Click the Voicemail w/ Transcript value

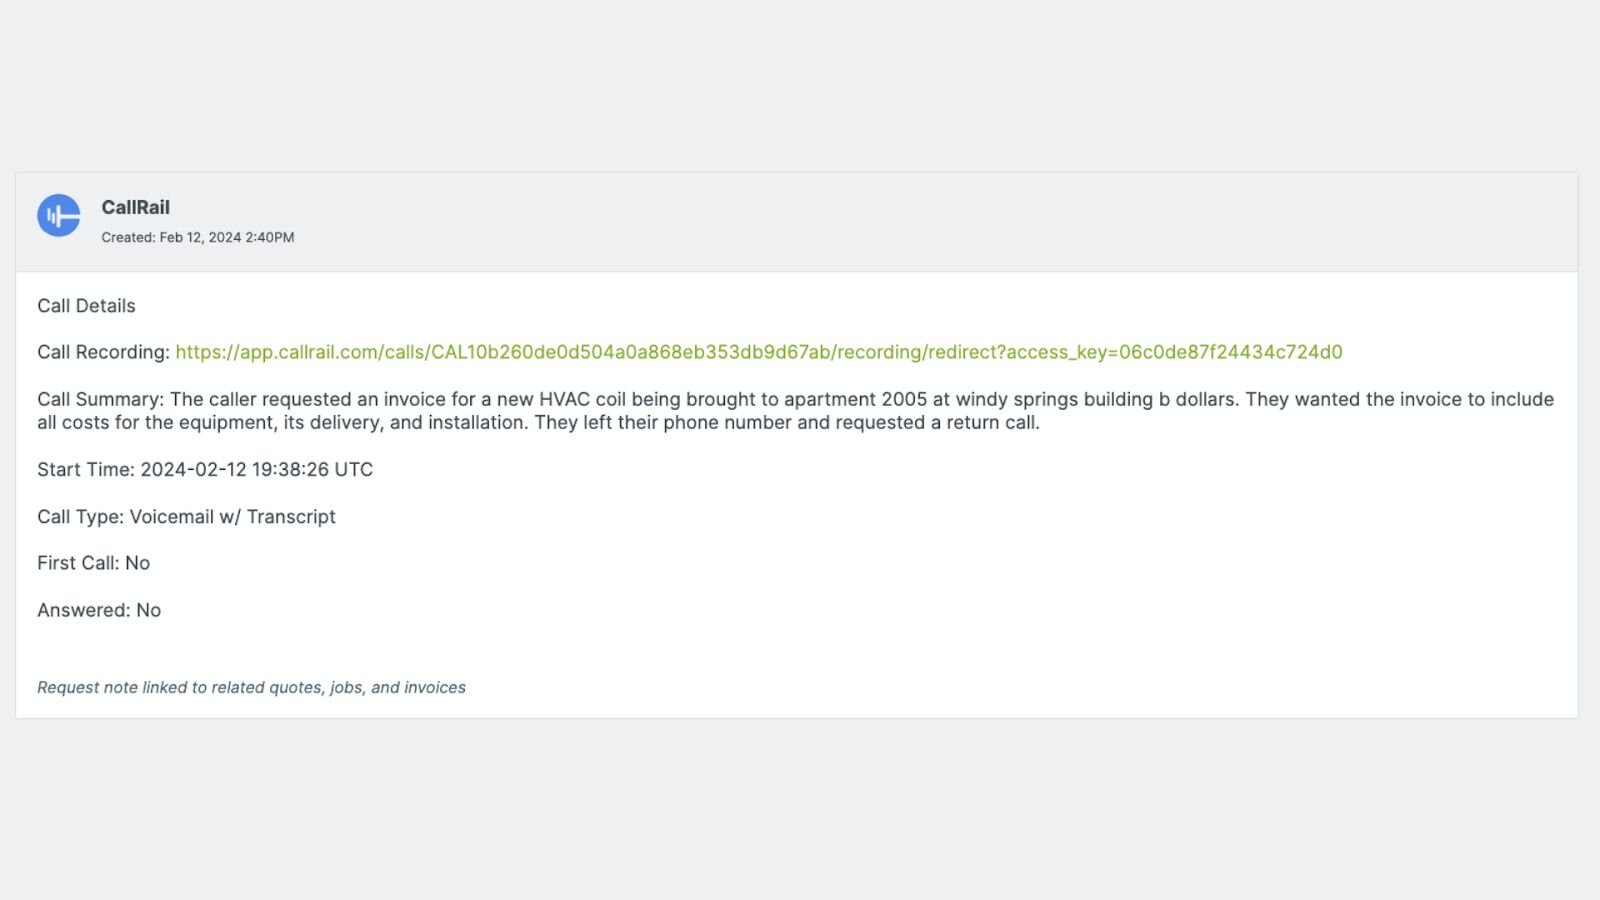(x=232, y=516)
